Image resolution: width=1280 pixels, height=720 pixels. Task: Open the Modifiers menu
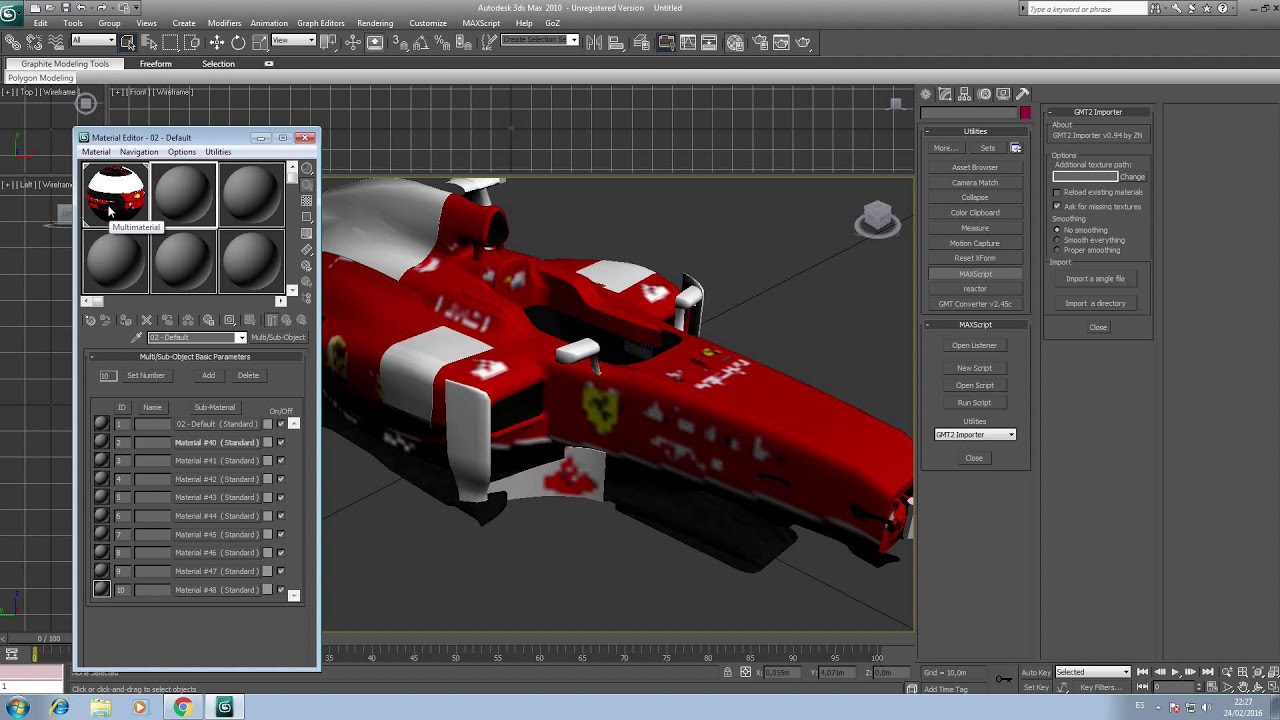point(224,23)
